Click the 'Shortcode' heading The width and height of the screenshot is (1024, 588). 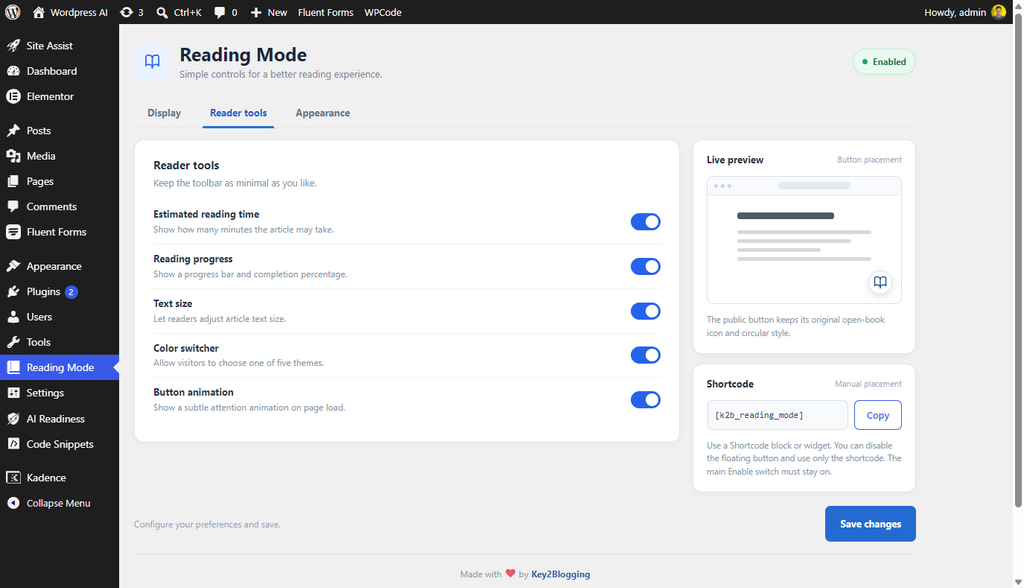(730, 384)
